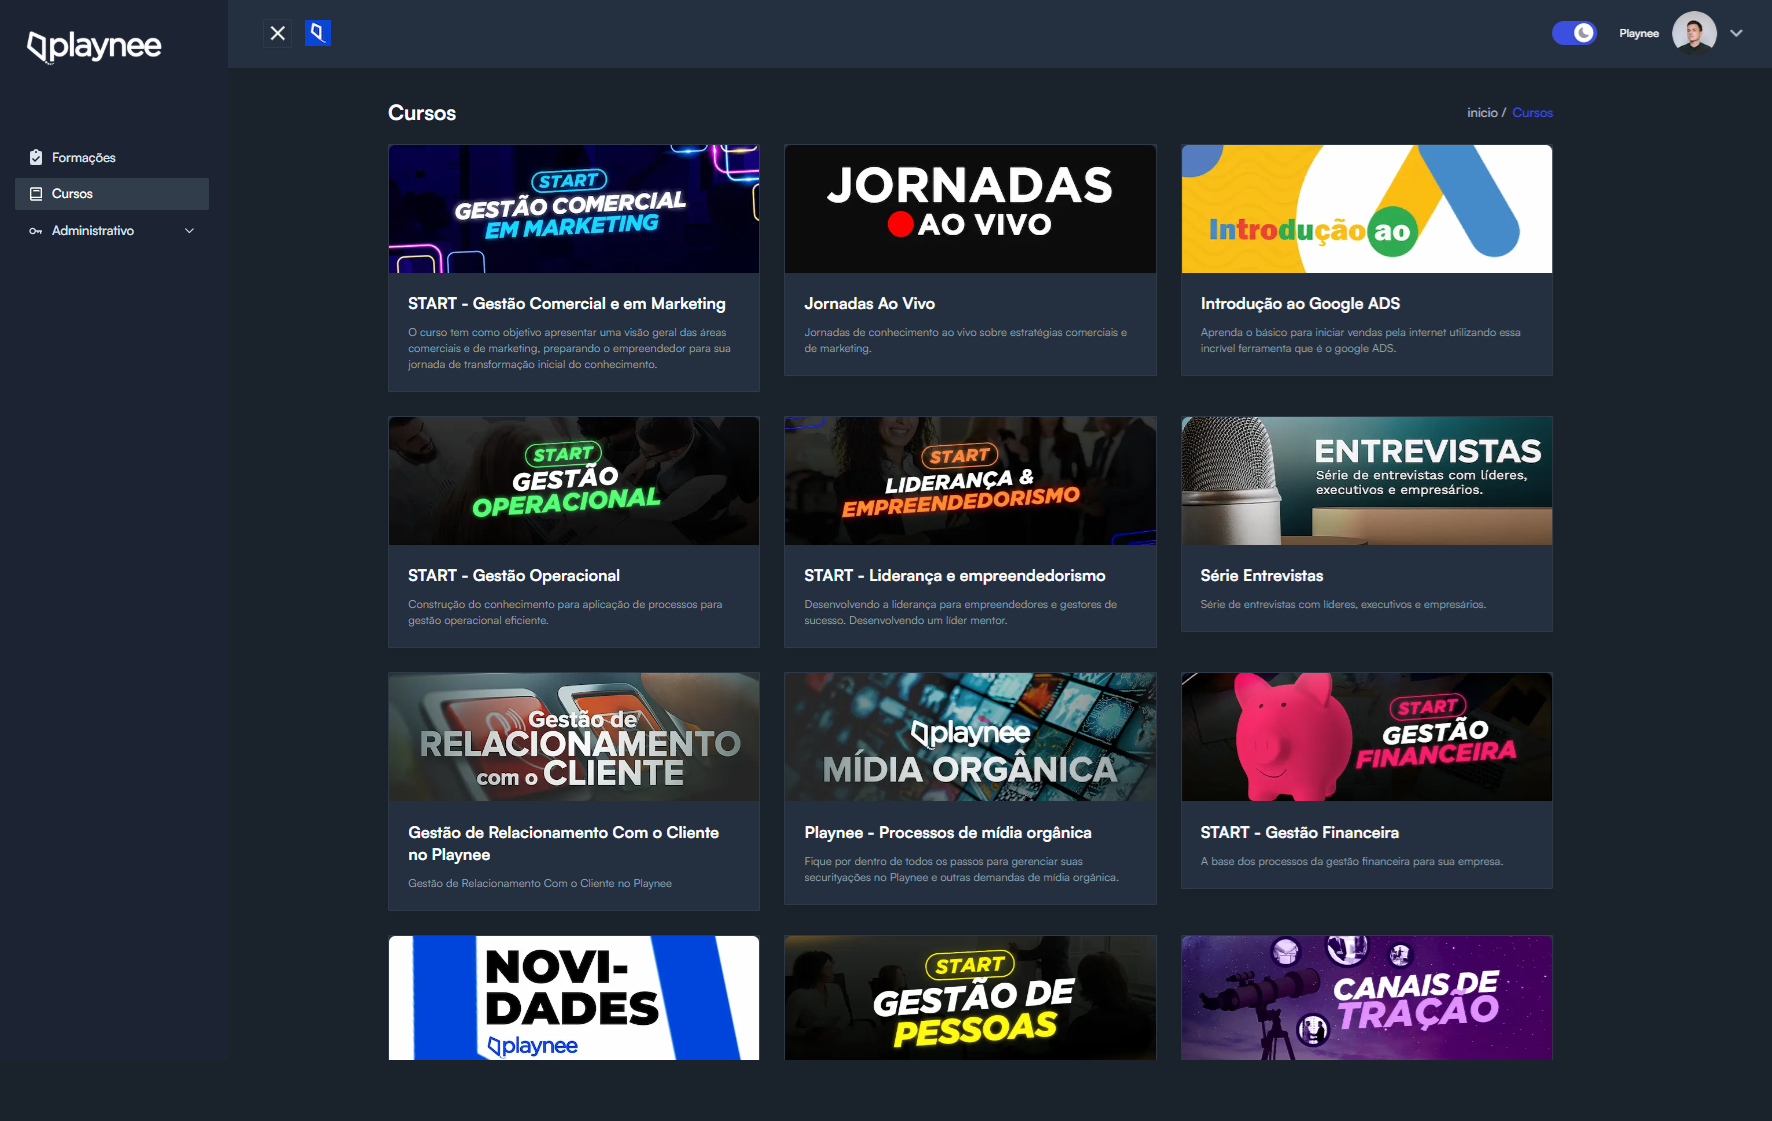Viewport: 1772px width, 1121px height.
Task: Open Introdução ao Google ADS title
Action: pos(1300,304)
